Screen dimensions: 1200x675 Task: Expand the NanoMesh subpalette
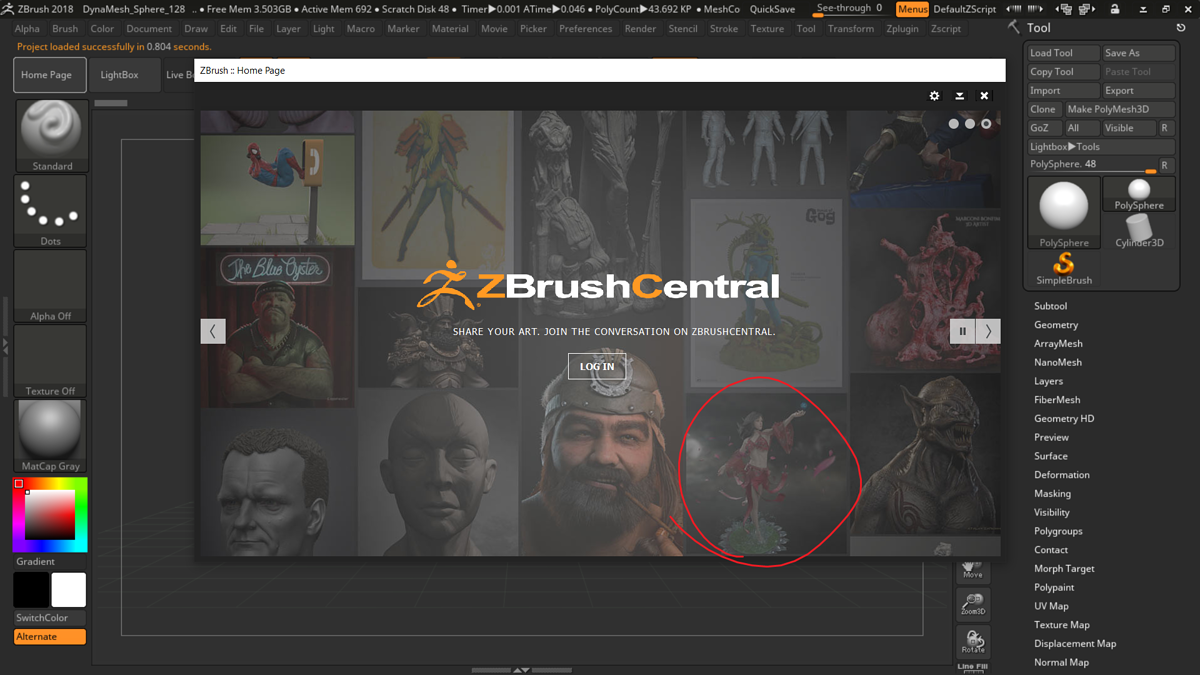coord(1058,363)
